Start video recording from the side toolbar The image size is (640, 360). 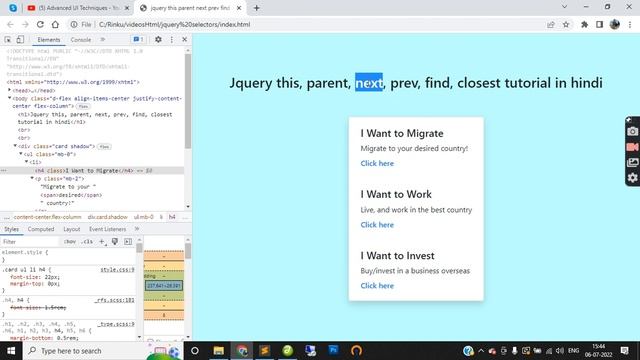(x=632, y=147)
